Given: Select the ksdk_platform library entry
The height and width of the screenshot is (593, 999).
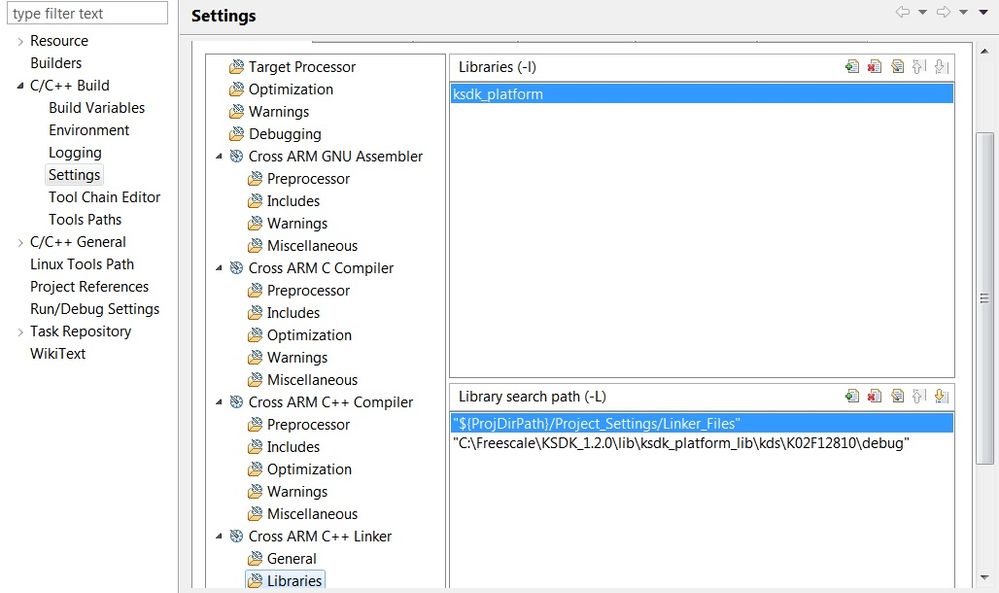Looking at the screenshot, I should coord(701,94).
